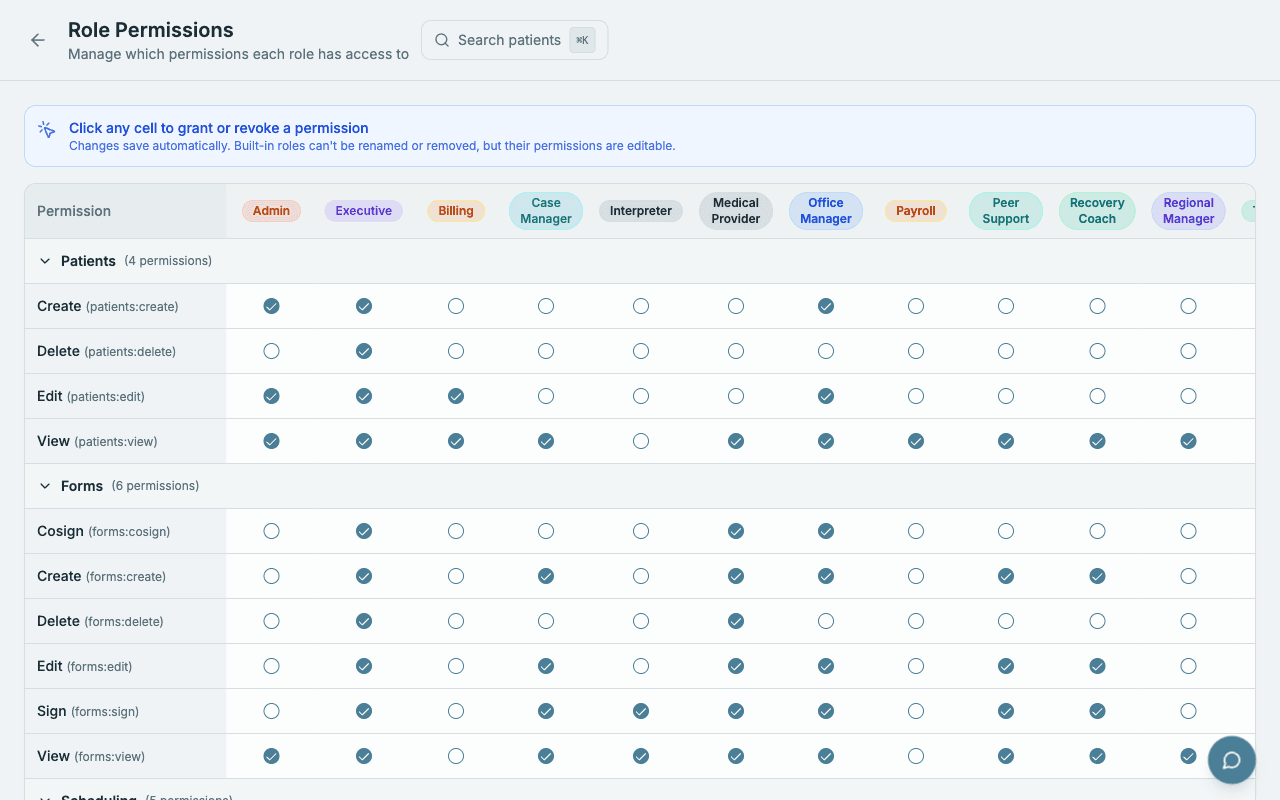Revoke patients:create for Office Manager

[x=826, y=306]
